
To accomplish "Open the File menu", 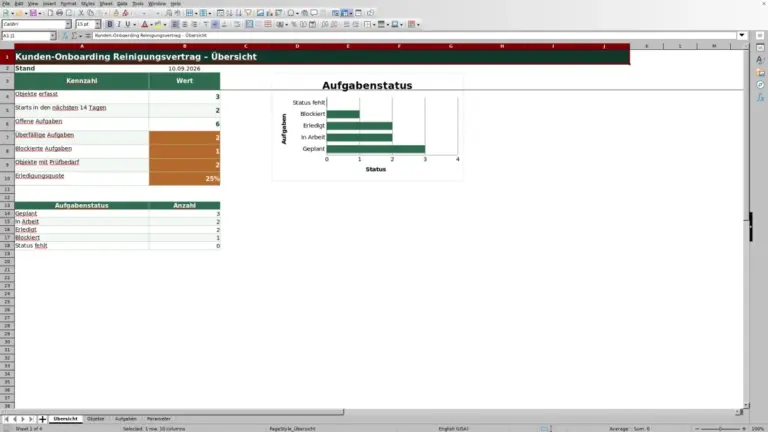I will 6,3.
